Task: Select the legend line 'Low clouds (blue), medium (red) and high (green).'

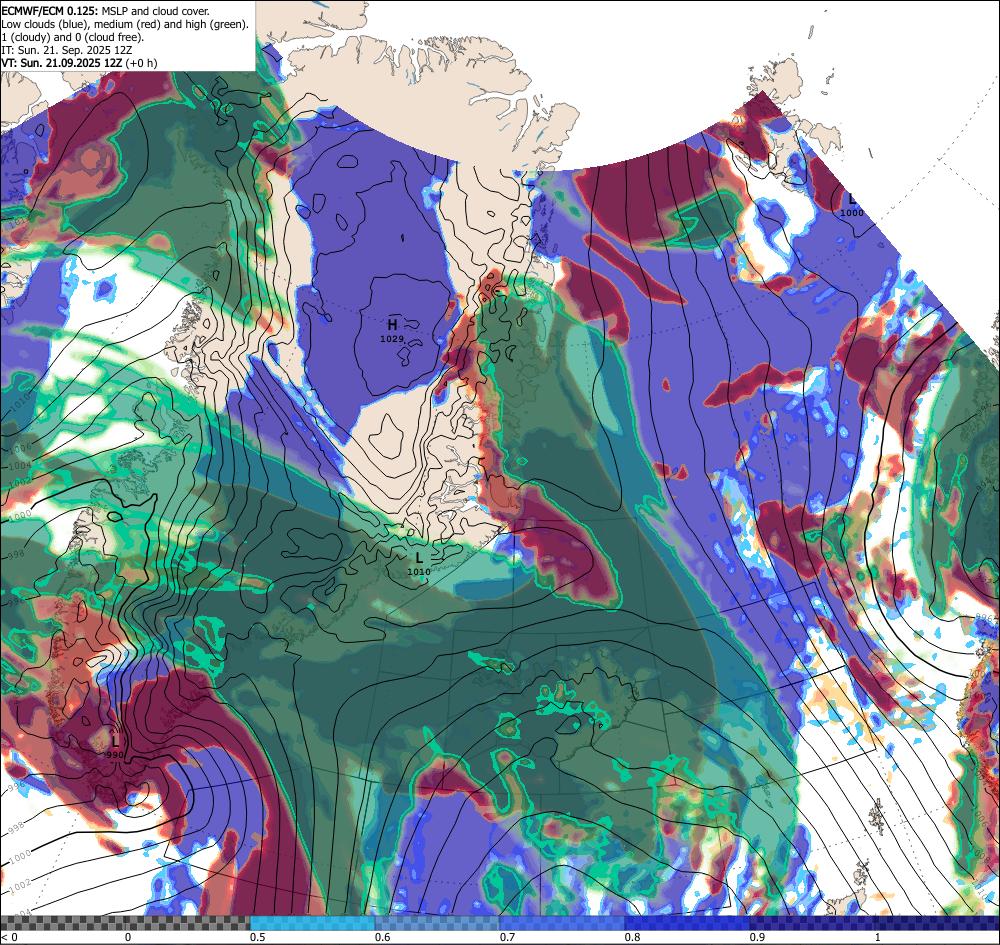Action: (x=125, y=24)
